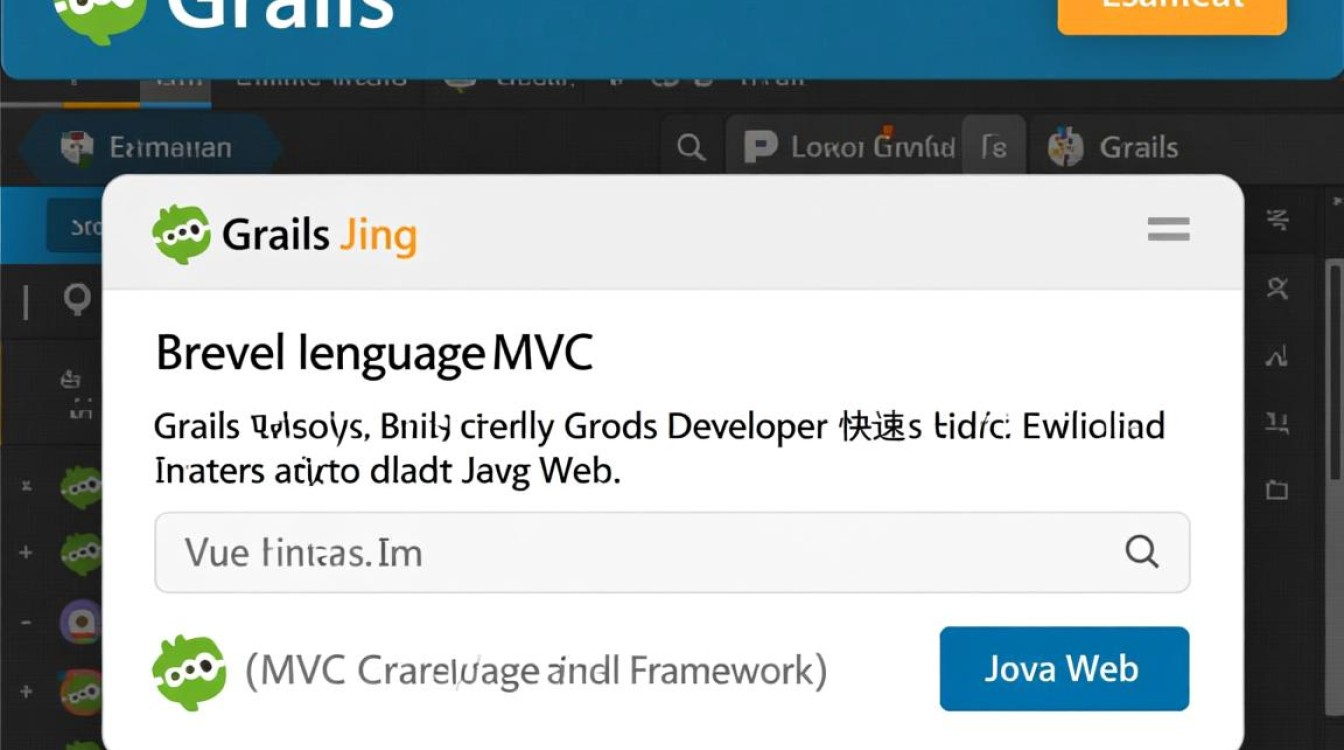Focus the 'Vue fintas.Im' search field
This screenshot has height=750, width=1344.
click(x=672, y=552)
